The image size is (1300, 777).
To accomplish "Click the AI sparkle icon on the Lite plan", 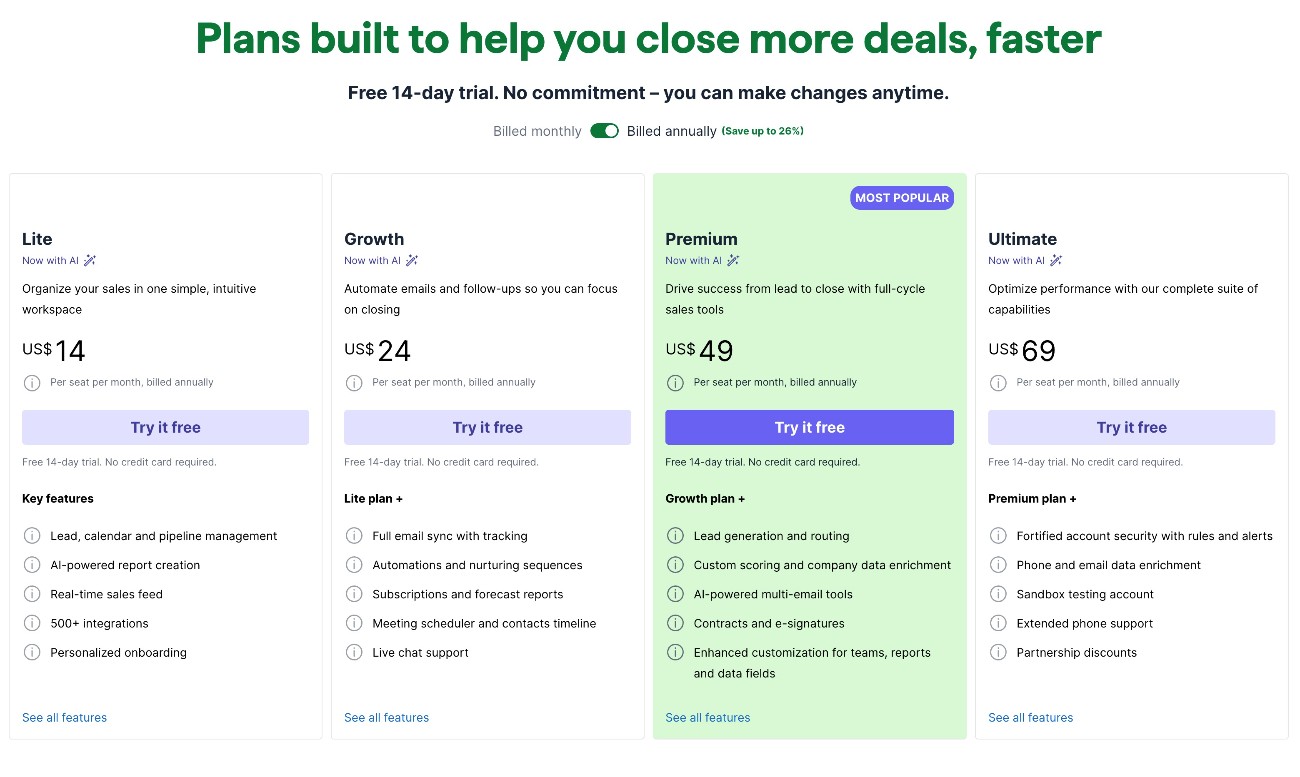I will [88, 260].
